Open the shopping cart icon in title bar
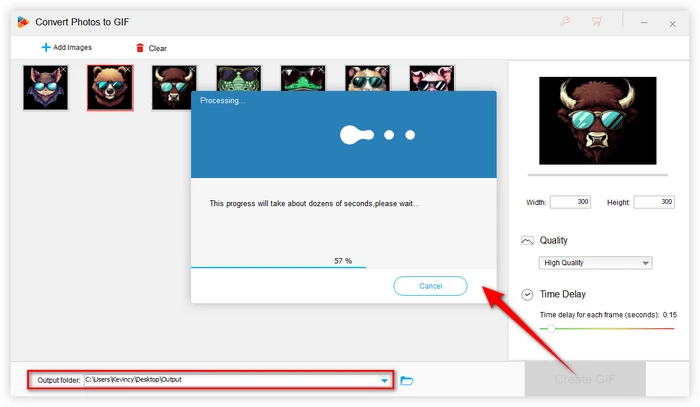Viewport: 700px width, 407px height. pyautogui.click(x=596, y=21)
